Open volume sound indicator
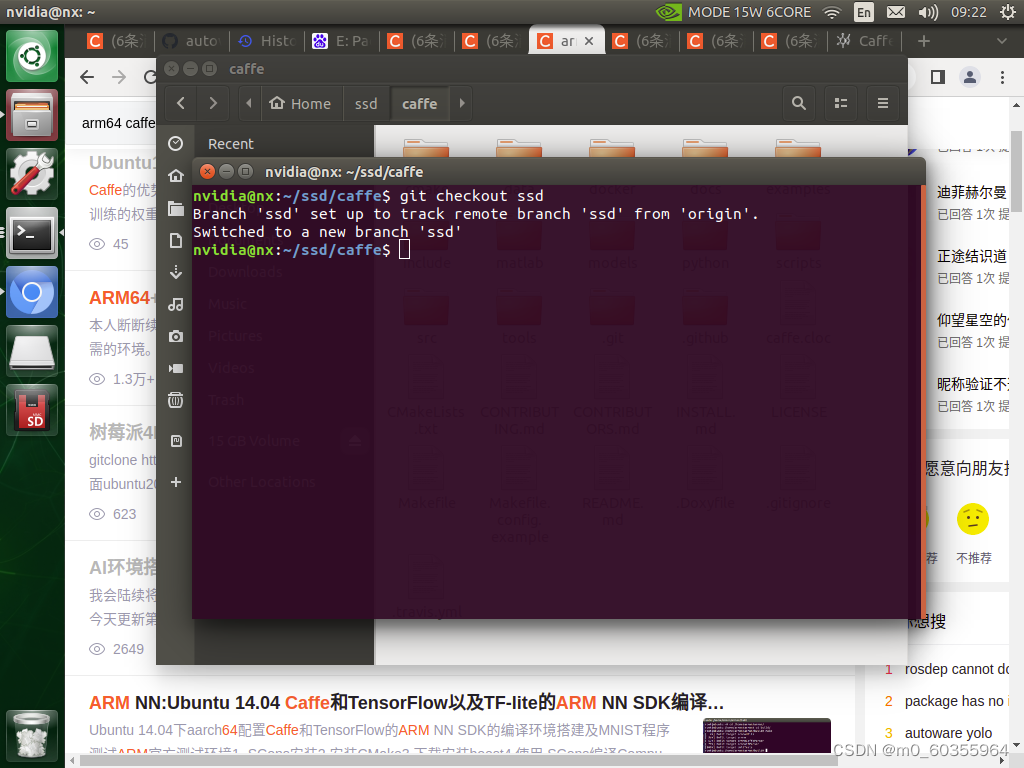The width and height of the screenshot is (1024, 768). click(928, 12)
